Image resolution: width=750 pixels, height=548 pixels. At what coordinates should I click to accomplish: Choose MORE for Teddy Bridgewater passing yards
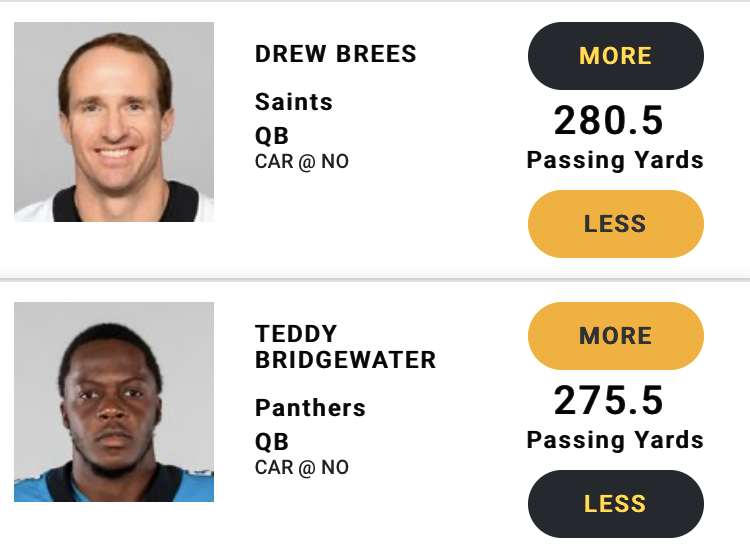pyautogui.click(x=616, y=336)
